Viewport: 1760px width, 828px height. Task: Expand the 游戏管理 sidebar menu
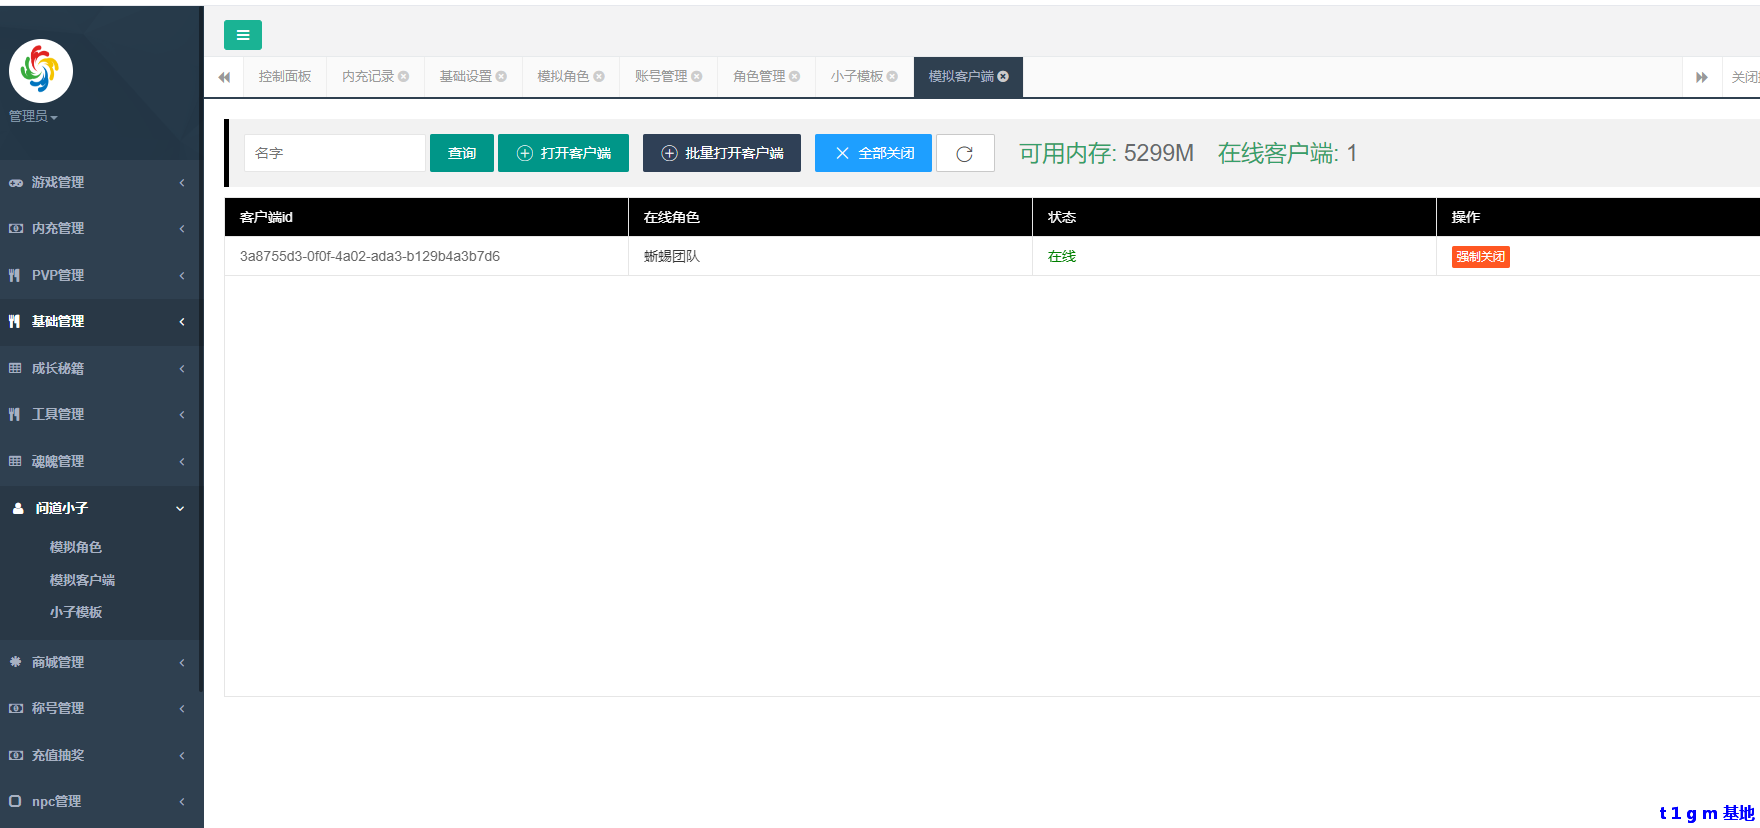point(98,182)
